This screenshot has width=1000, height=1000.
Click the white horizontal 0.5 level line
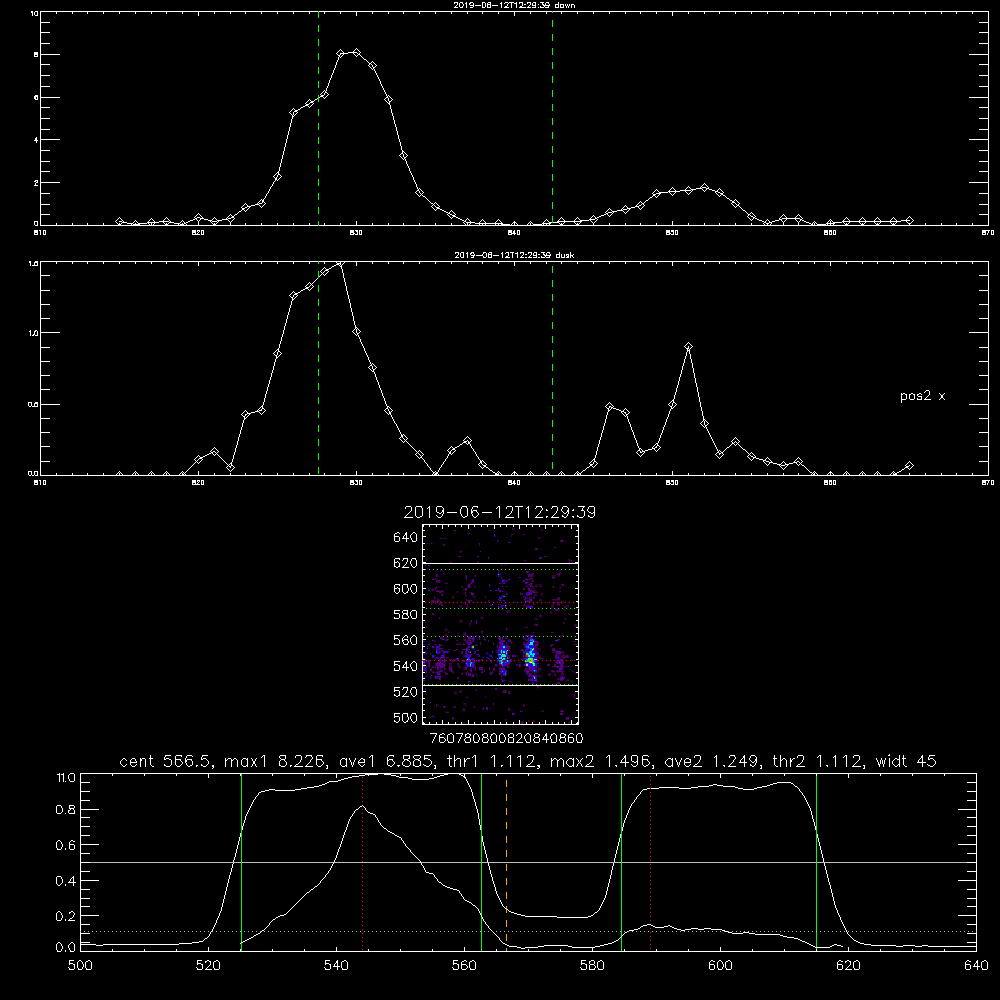529,862
